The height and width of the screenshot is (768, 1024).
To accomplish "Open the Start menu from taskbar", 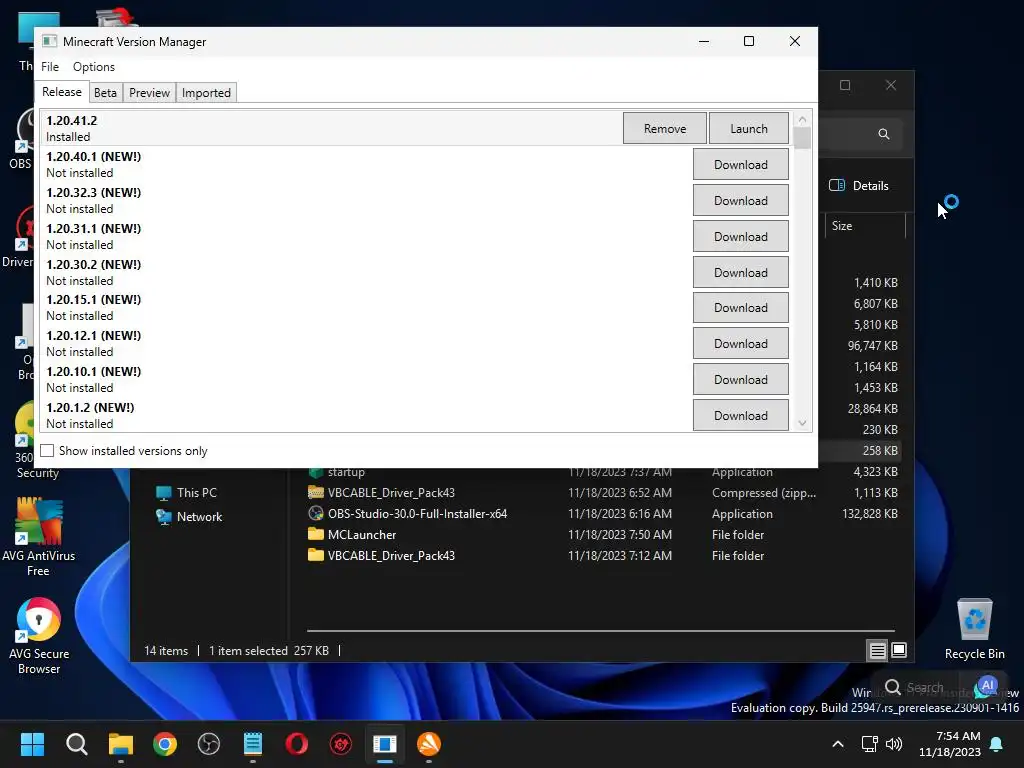I will (32, 744).
